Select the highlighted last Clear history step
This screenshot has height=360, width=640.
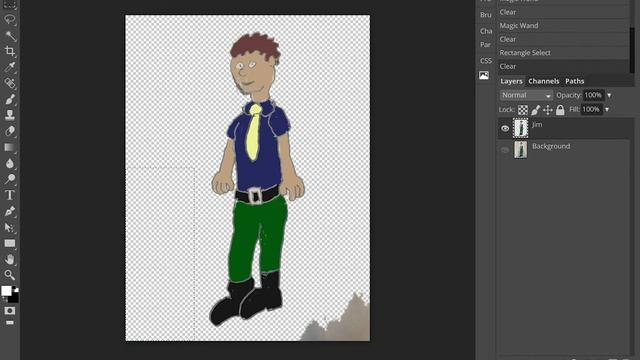563,66
